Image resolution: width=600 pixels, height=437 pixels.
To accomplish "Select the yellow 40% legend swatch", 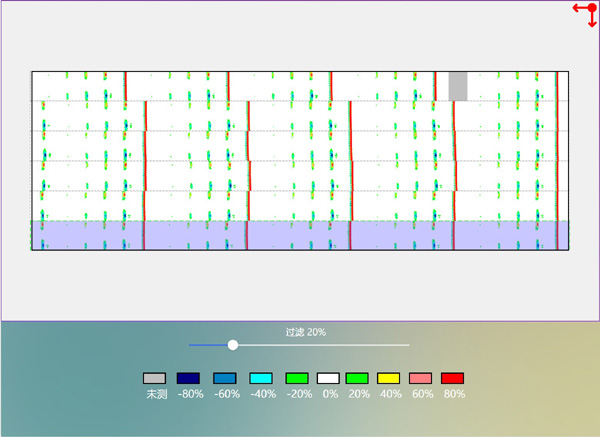I will click(x=388, y=378).
